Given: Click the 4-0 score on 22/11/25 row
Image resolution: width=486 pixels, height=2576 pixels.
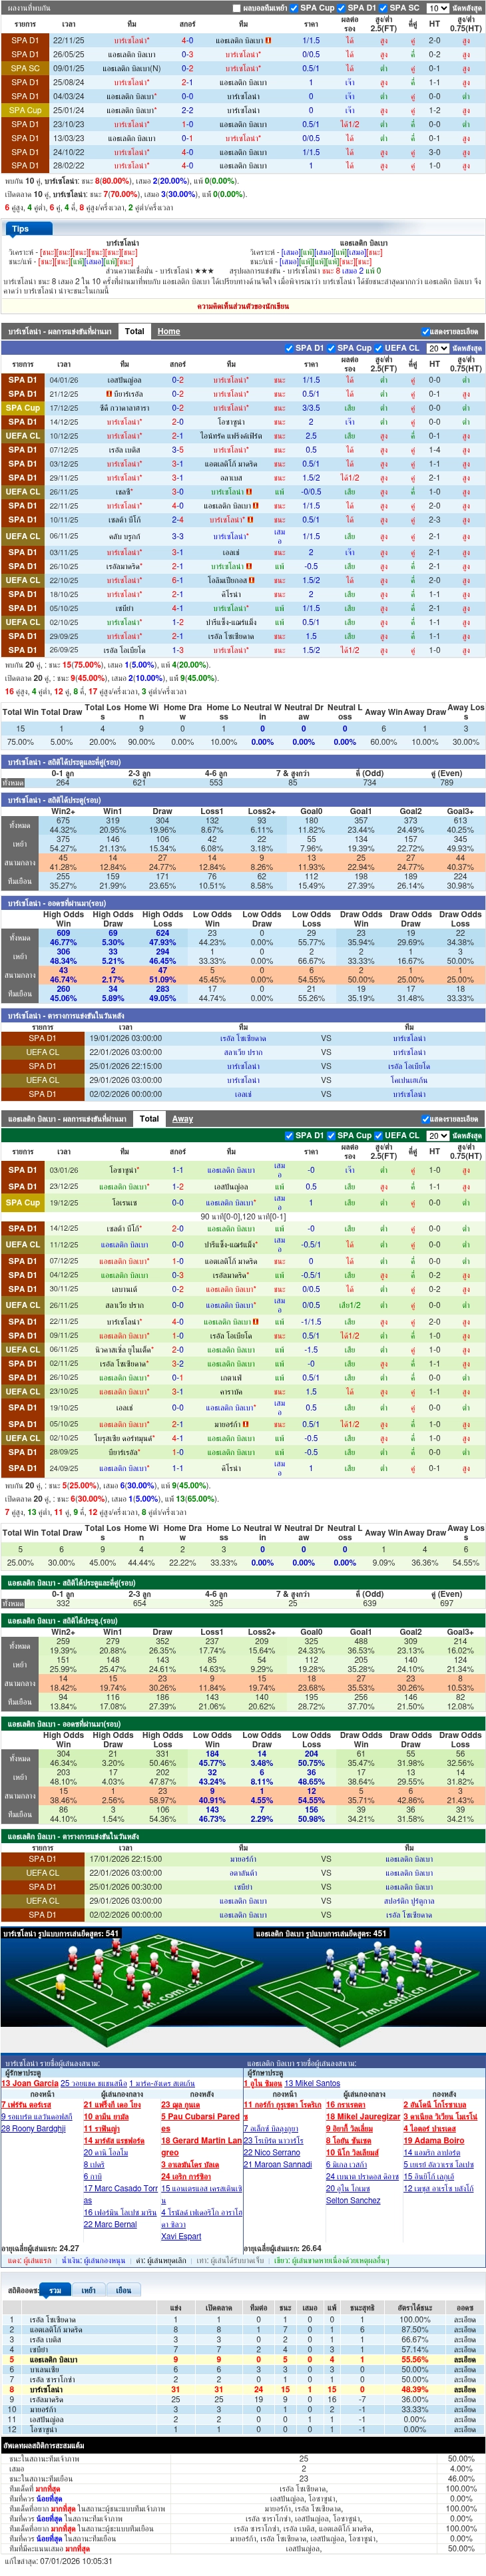Looking at the screenshot, I should pos(187,41).
